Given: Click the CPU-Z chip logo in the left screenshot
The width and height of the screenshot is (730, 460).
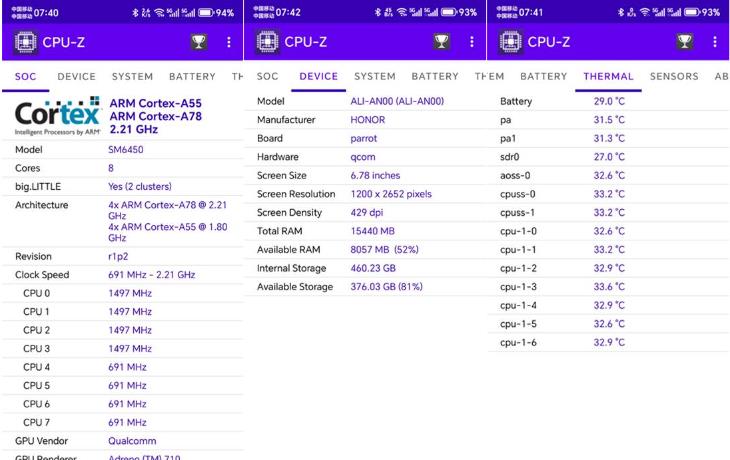Looking at the screenshot, I should pyautogui.click(x=26, y=42).
